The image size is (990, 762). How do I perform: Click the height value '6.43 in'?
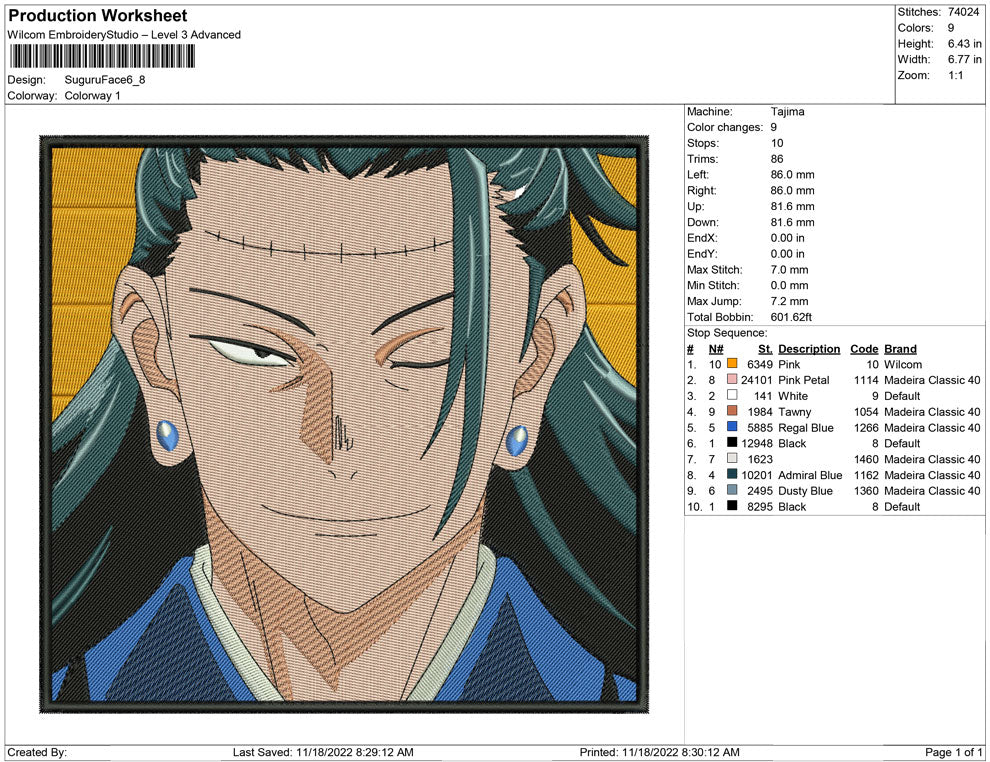[965, 44]
